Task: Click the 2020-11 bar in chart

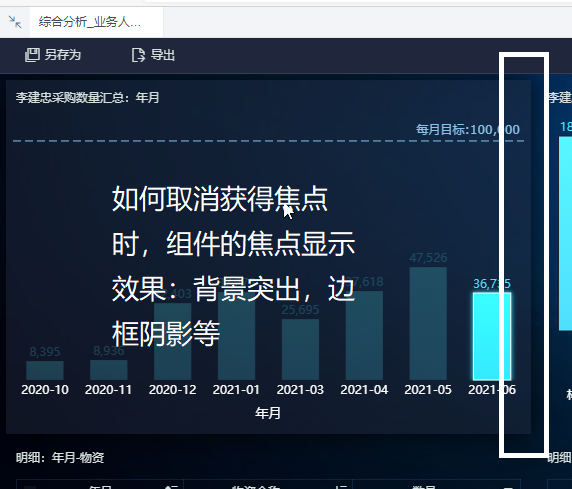Action: (109, 370)
